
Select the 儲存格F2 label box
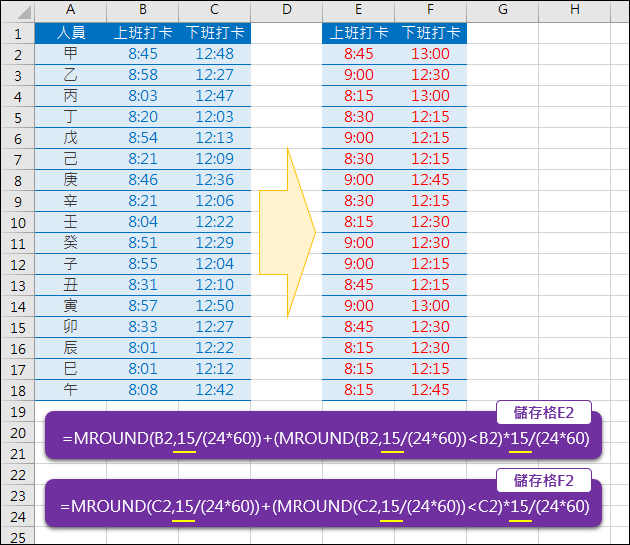point(544,480)
